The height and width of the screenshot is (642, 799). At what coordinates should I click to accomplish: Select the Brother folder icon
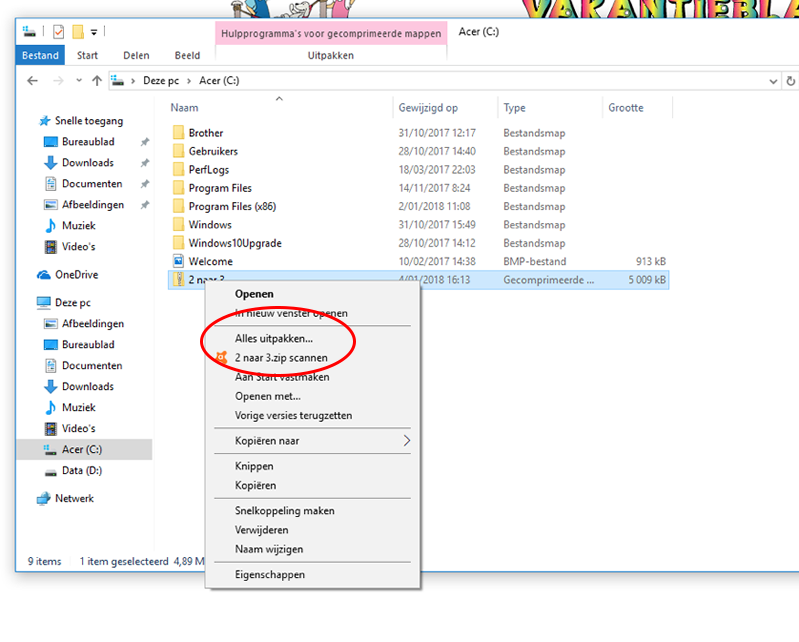click(x=179, y=133)
